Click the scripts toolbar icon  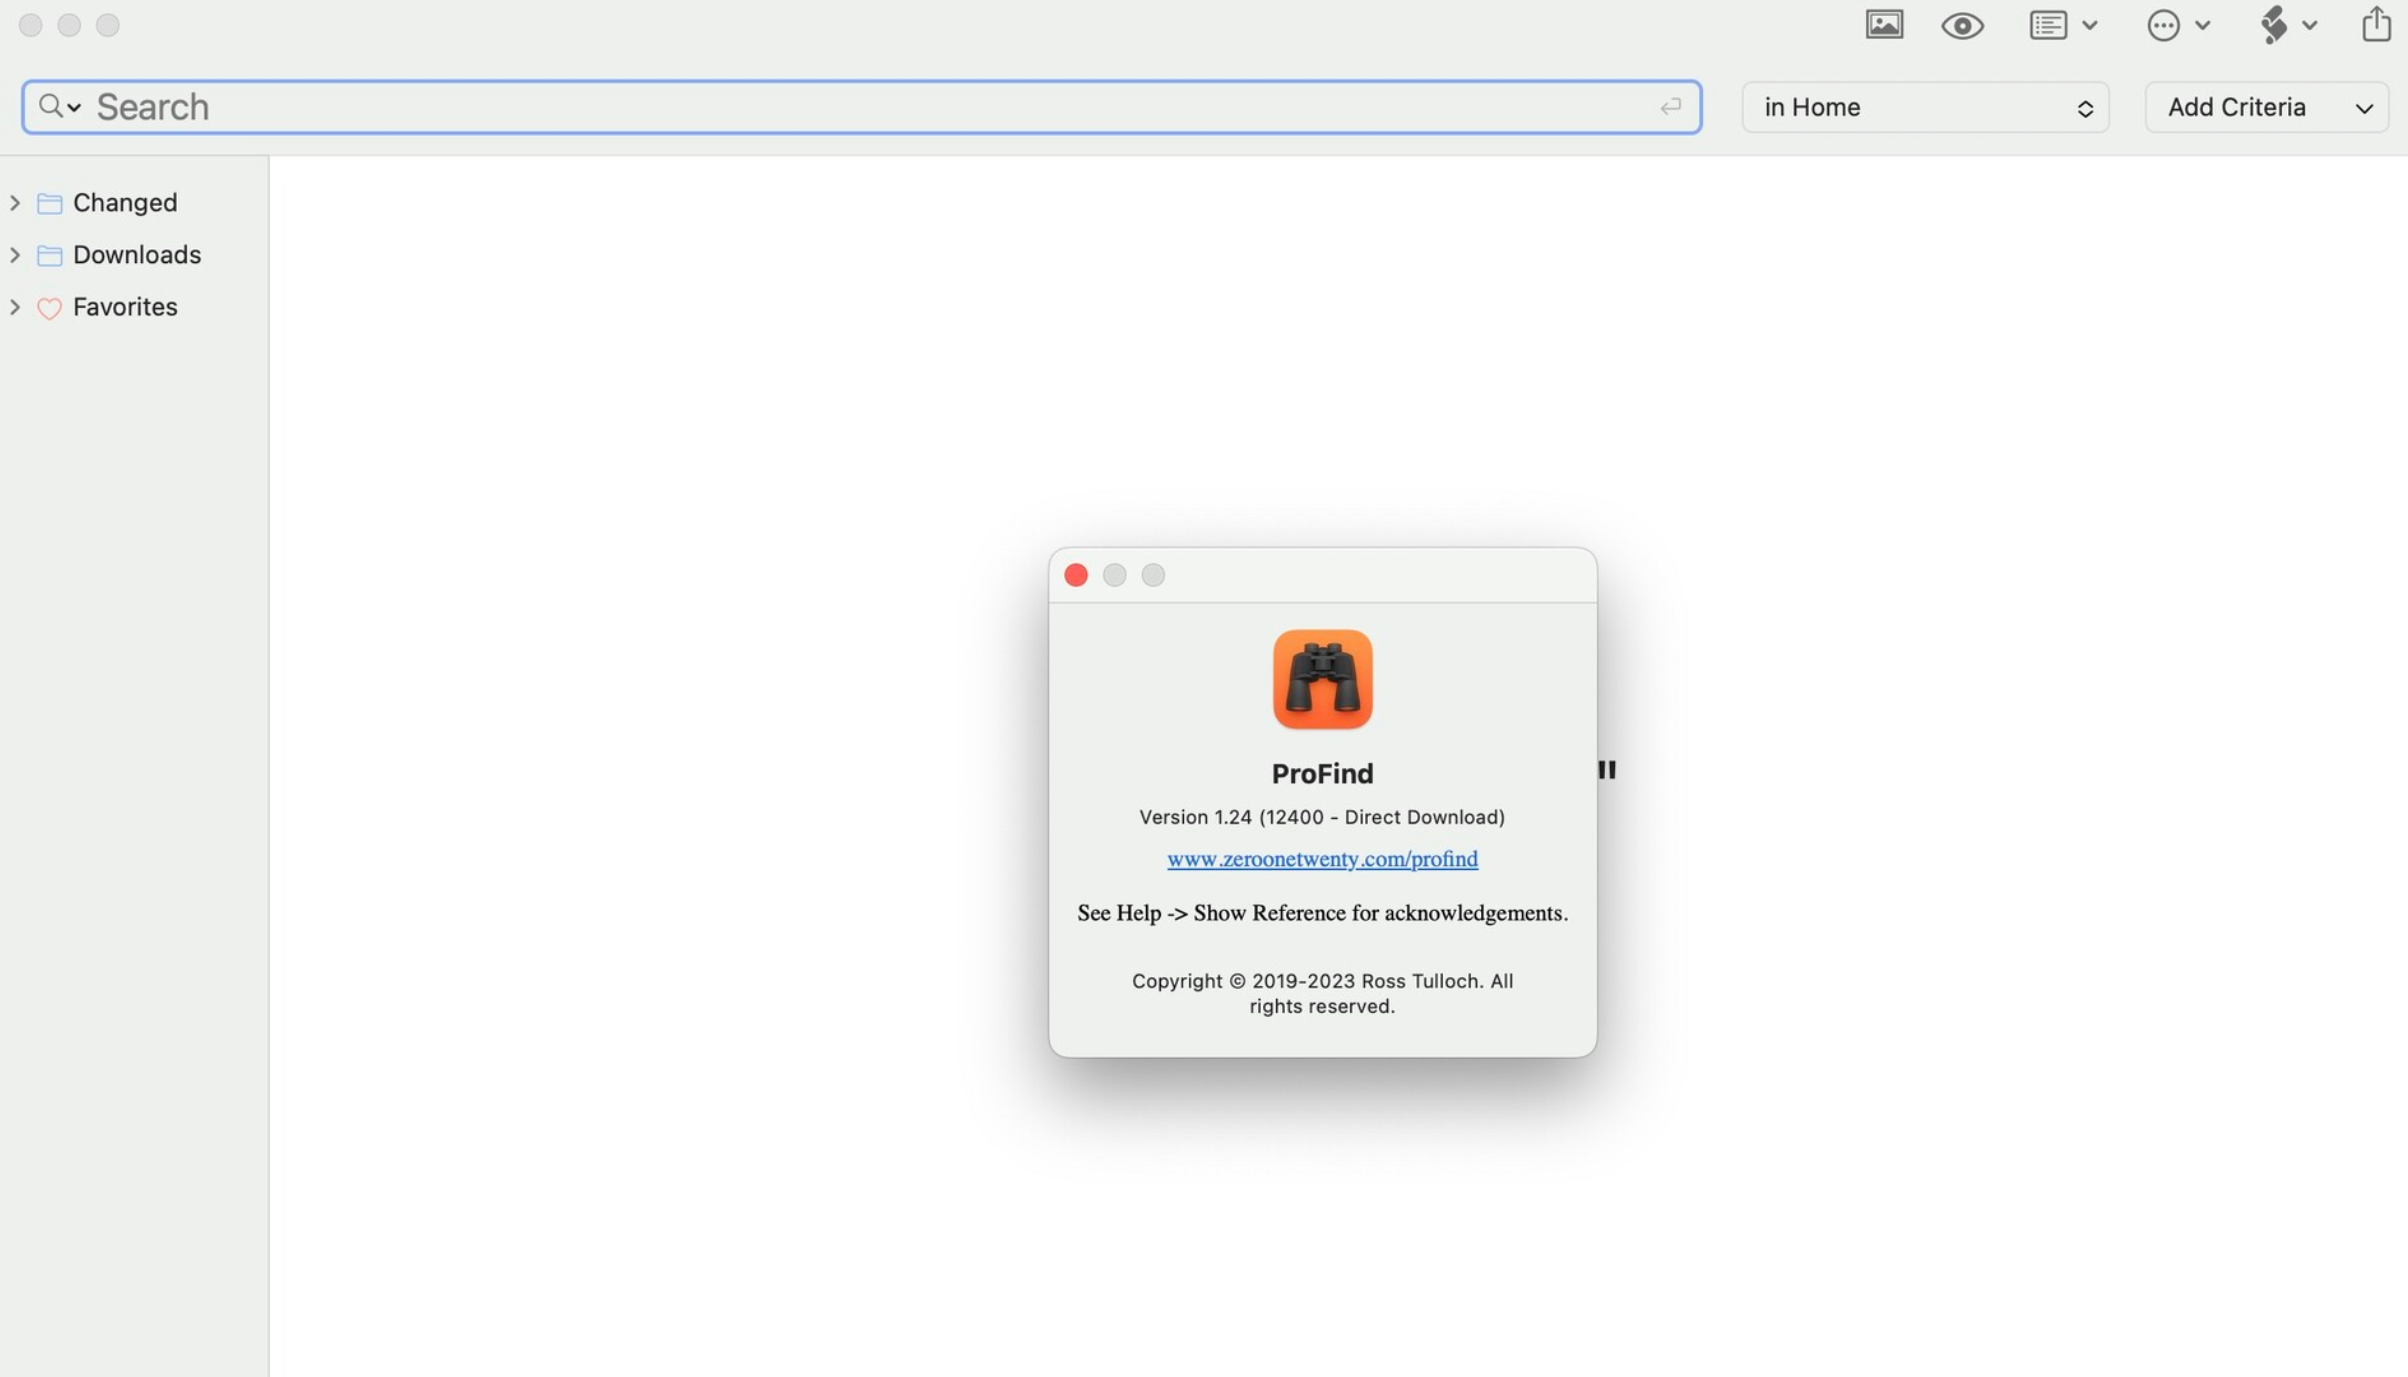click(2273, 25)
